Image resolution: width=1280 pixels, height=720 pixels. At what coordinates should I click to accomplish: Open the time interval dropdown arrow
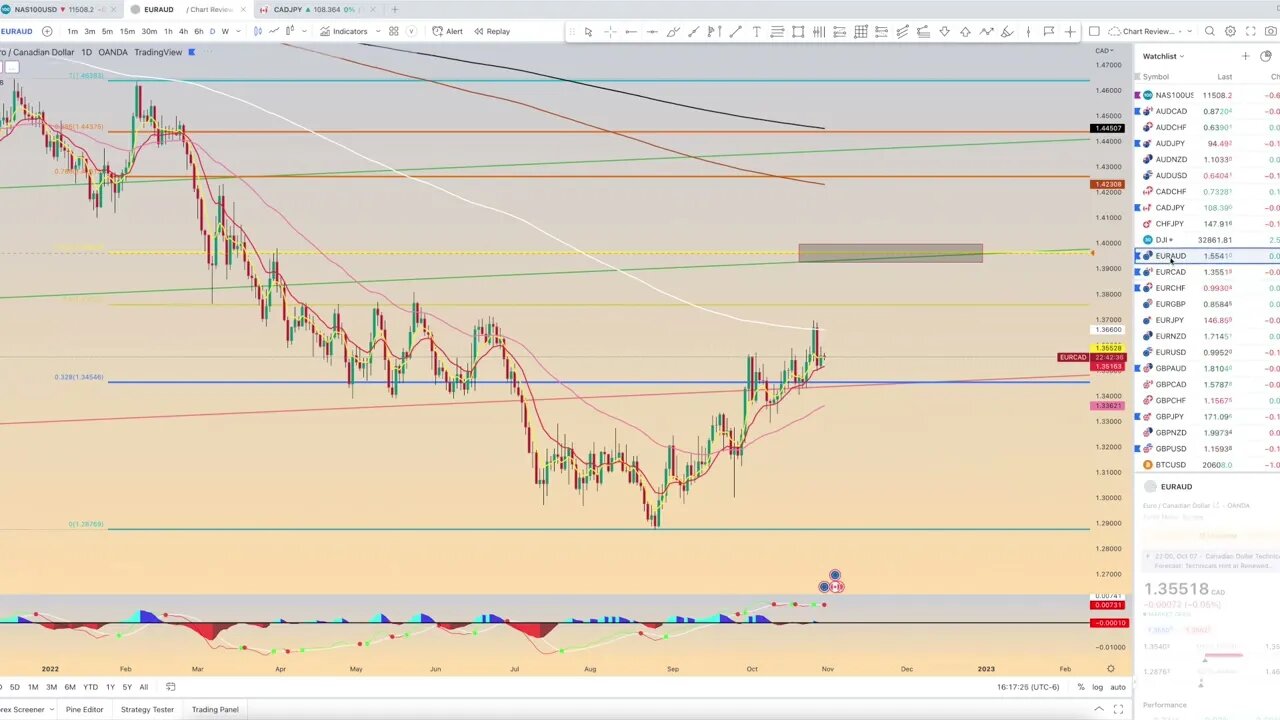(238, 31)
